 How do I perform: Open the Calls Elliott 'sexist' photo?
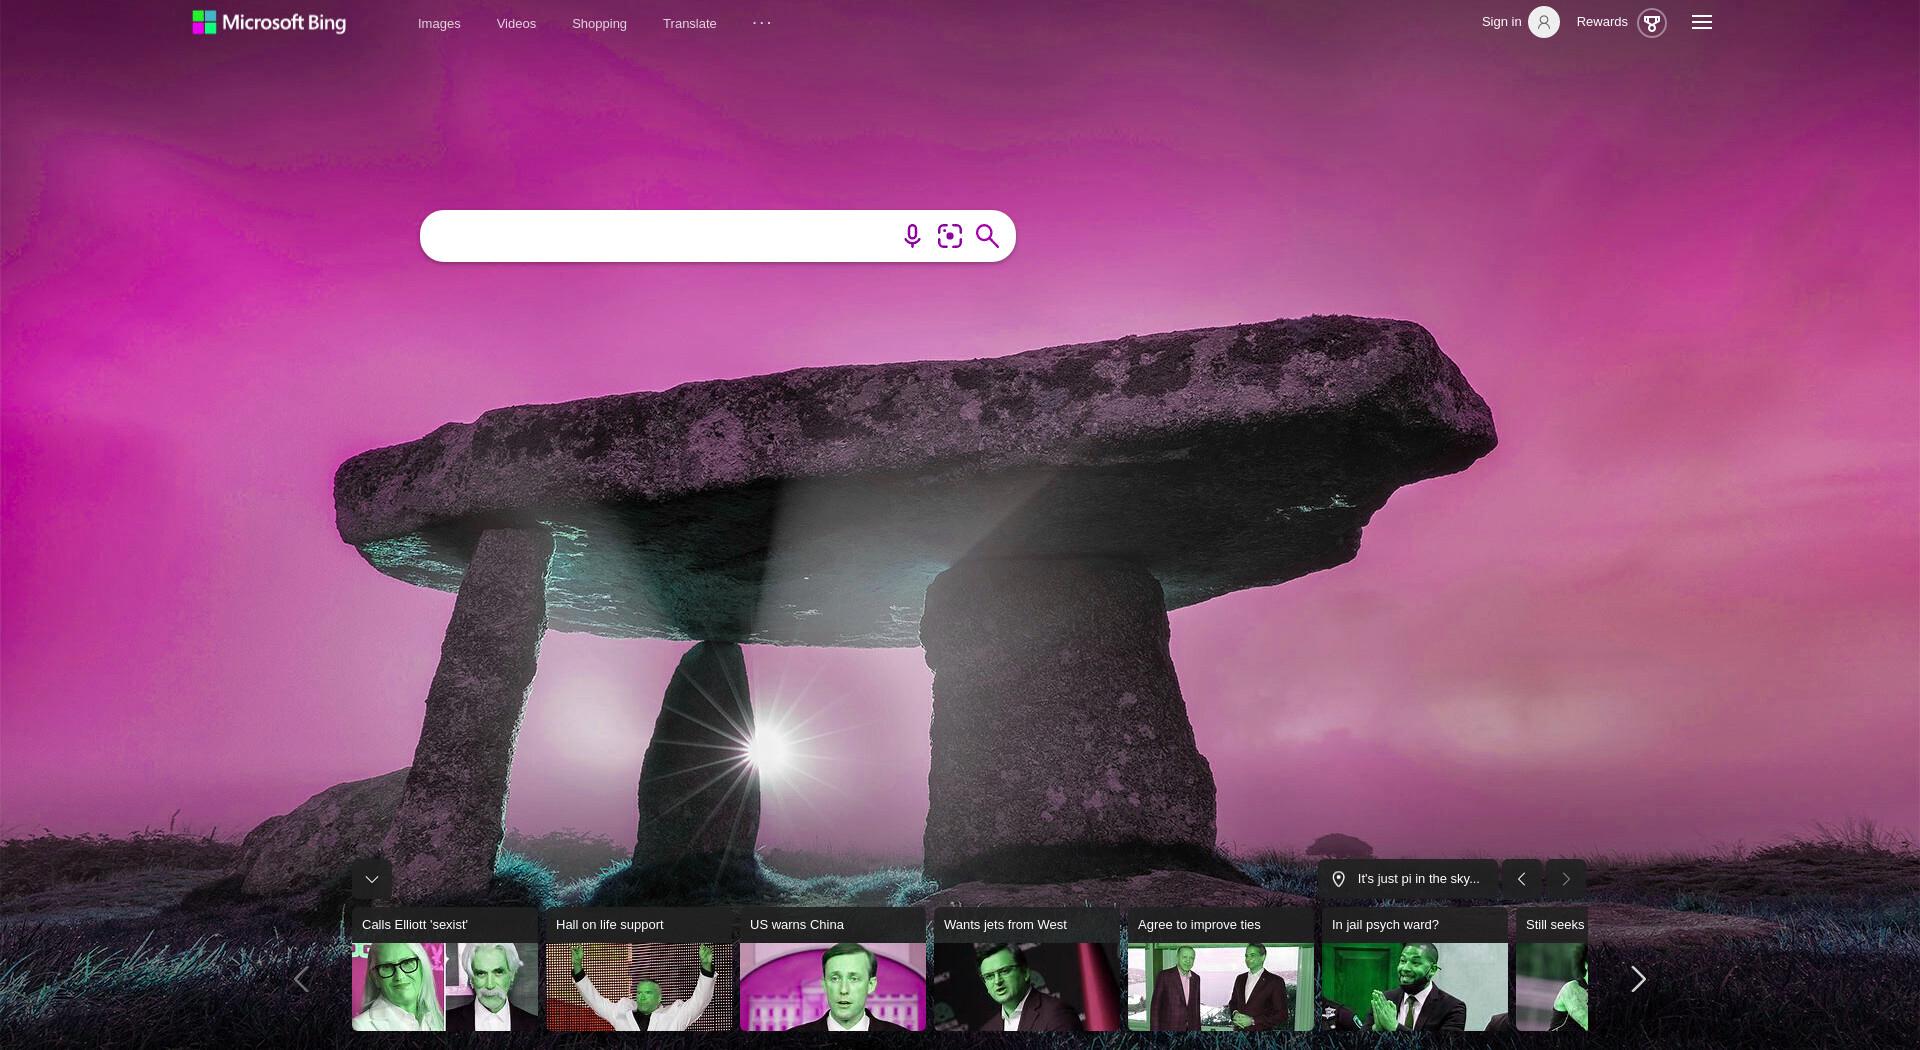coord(445,987)
